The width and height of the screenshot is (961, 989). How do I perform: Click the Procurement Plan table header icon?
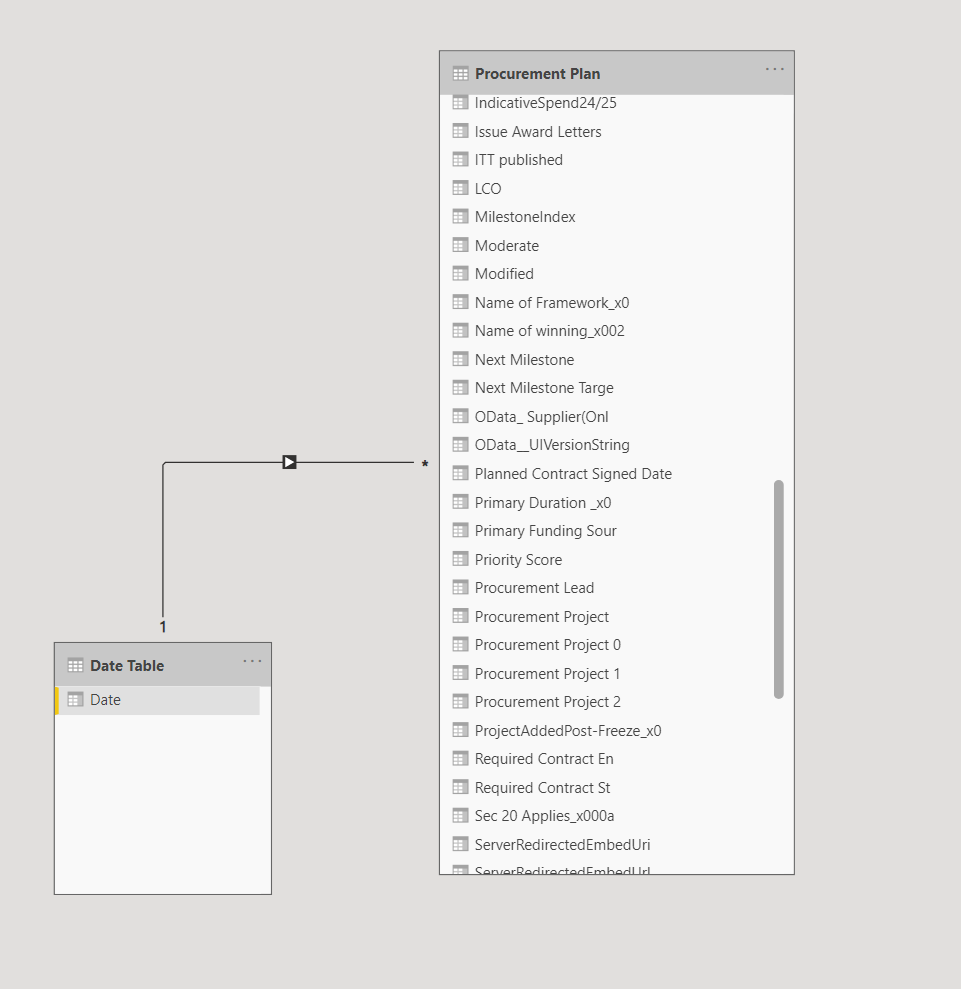click(460, 74)
